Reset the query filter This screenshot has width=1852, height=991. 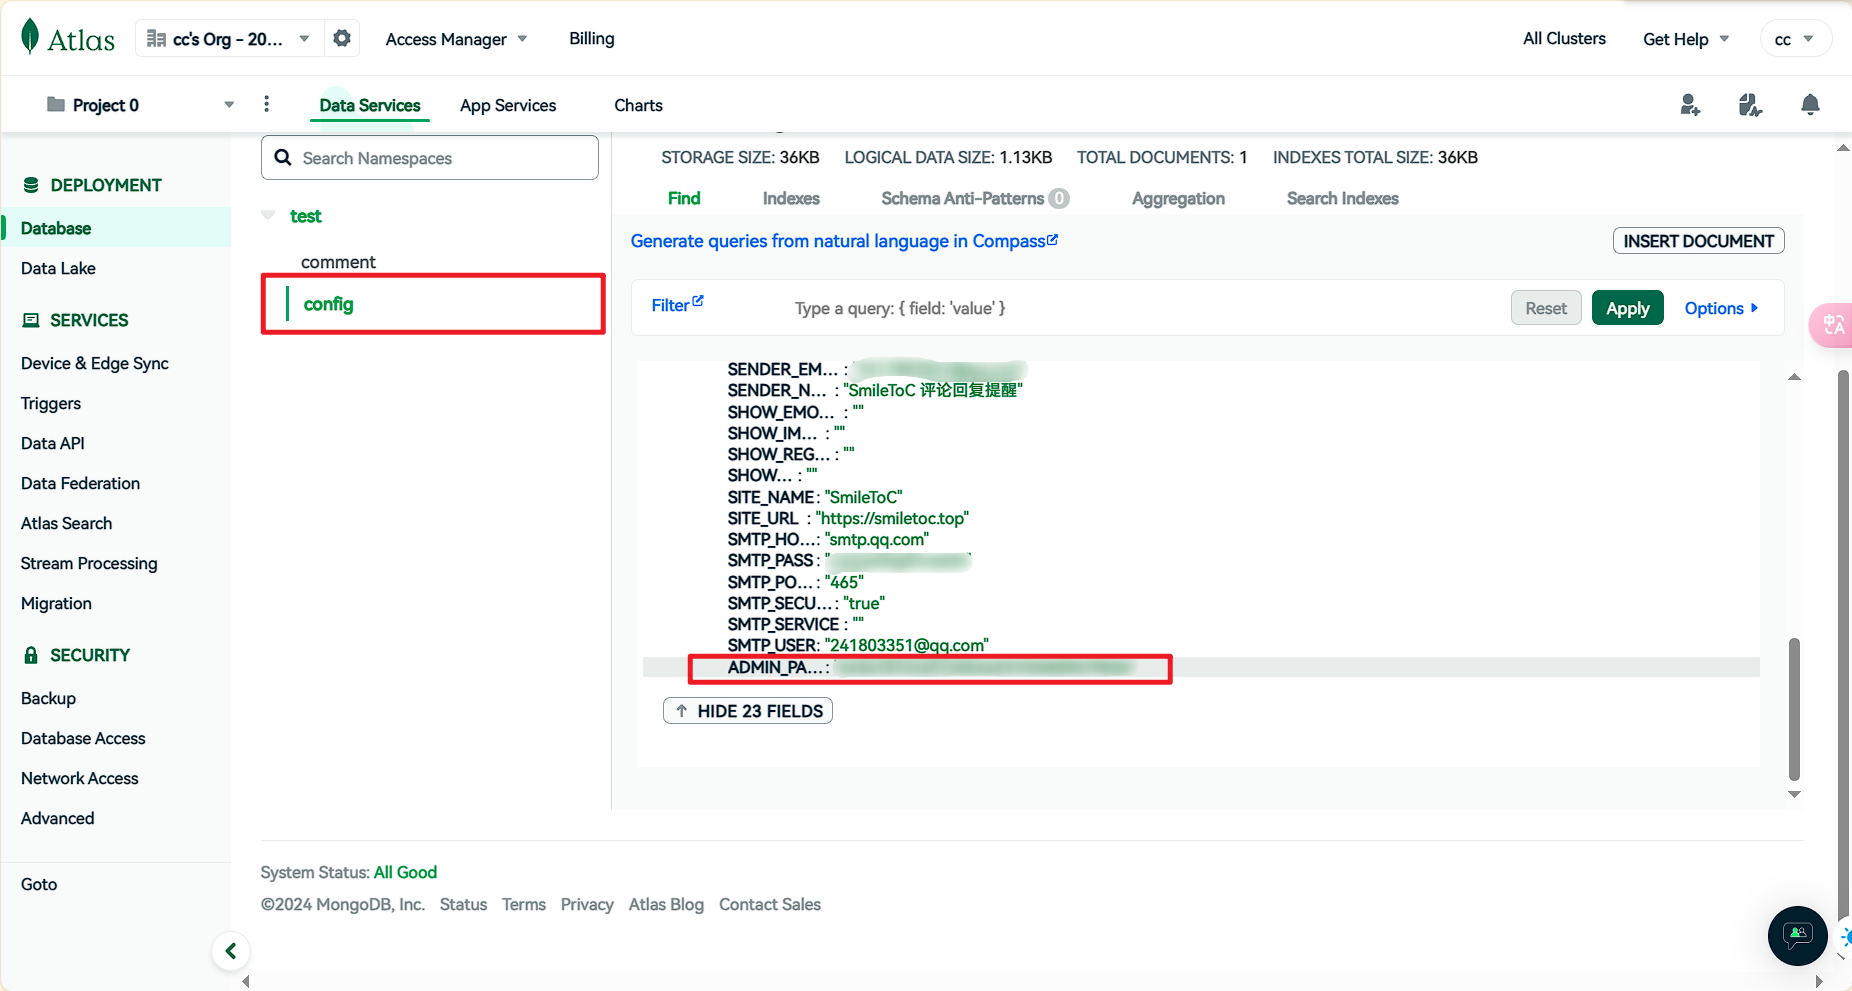tap(1546, 308)
